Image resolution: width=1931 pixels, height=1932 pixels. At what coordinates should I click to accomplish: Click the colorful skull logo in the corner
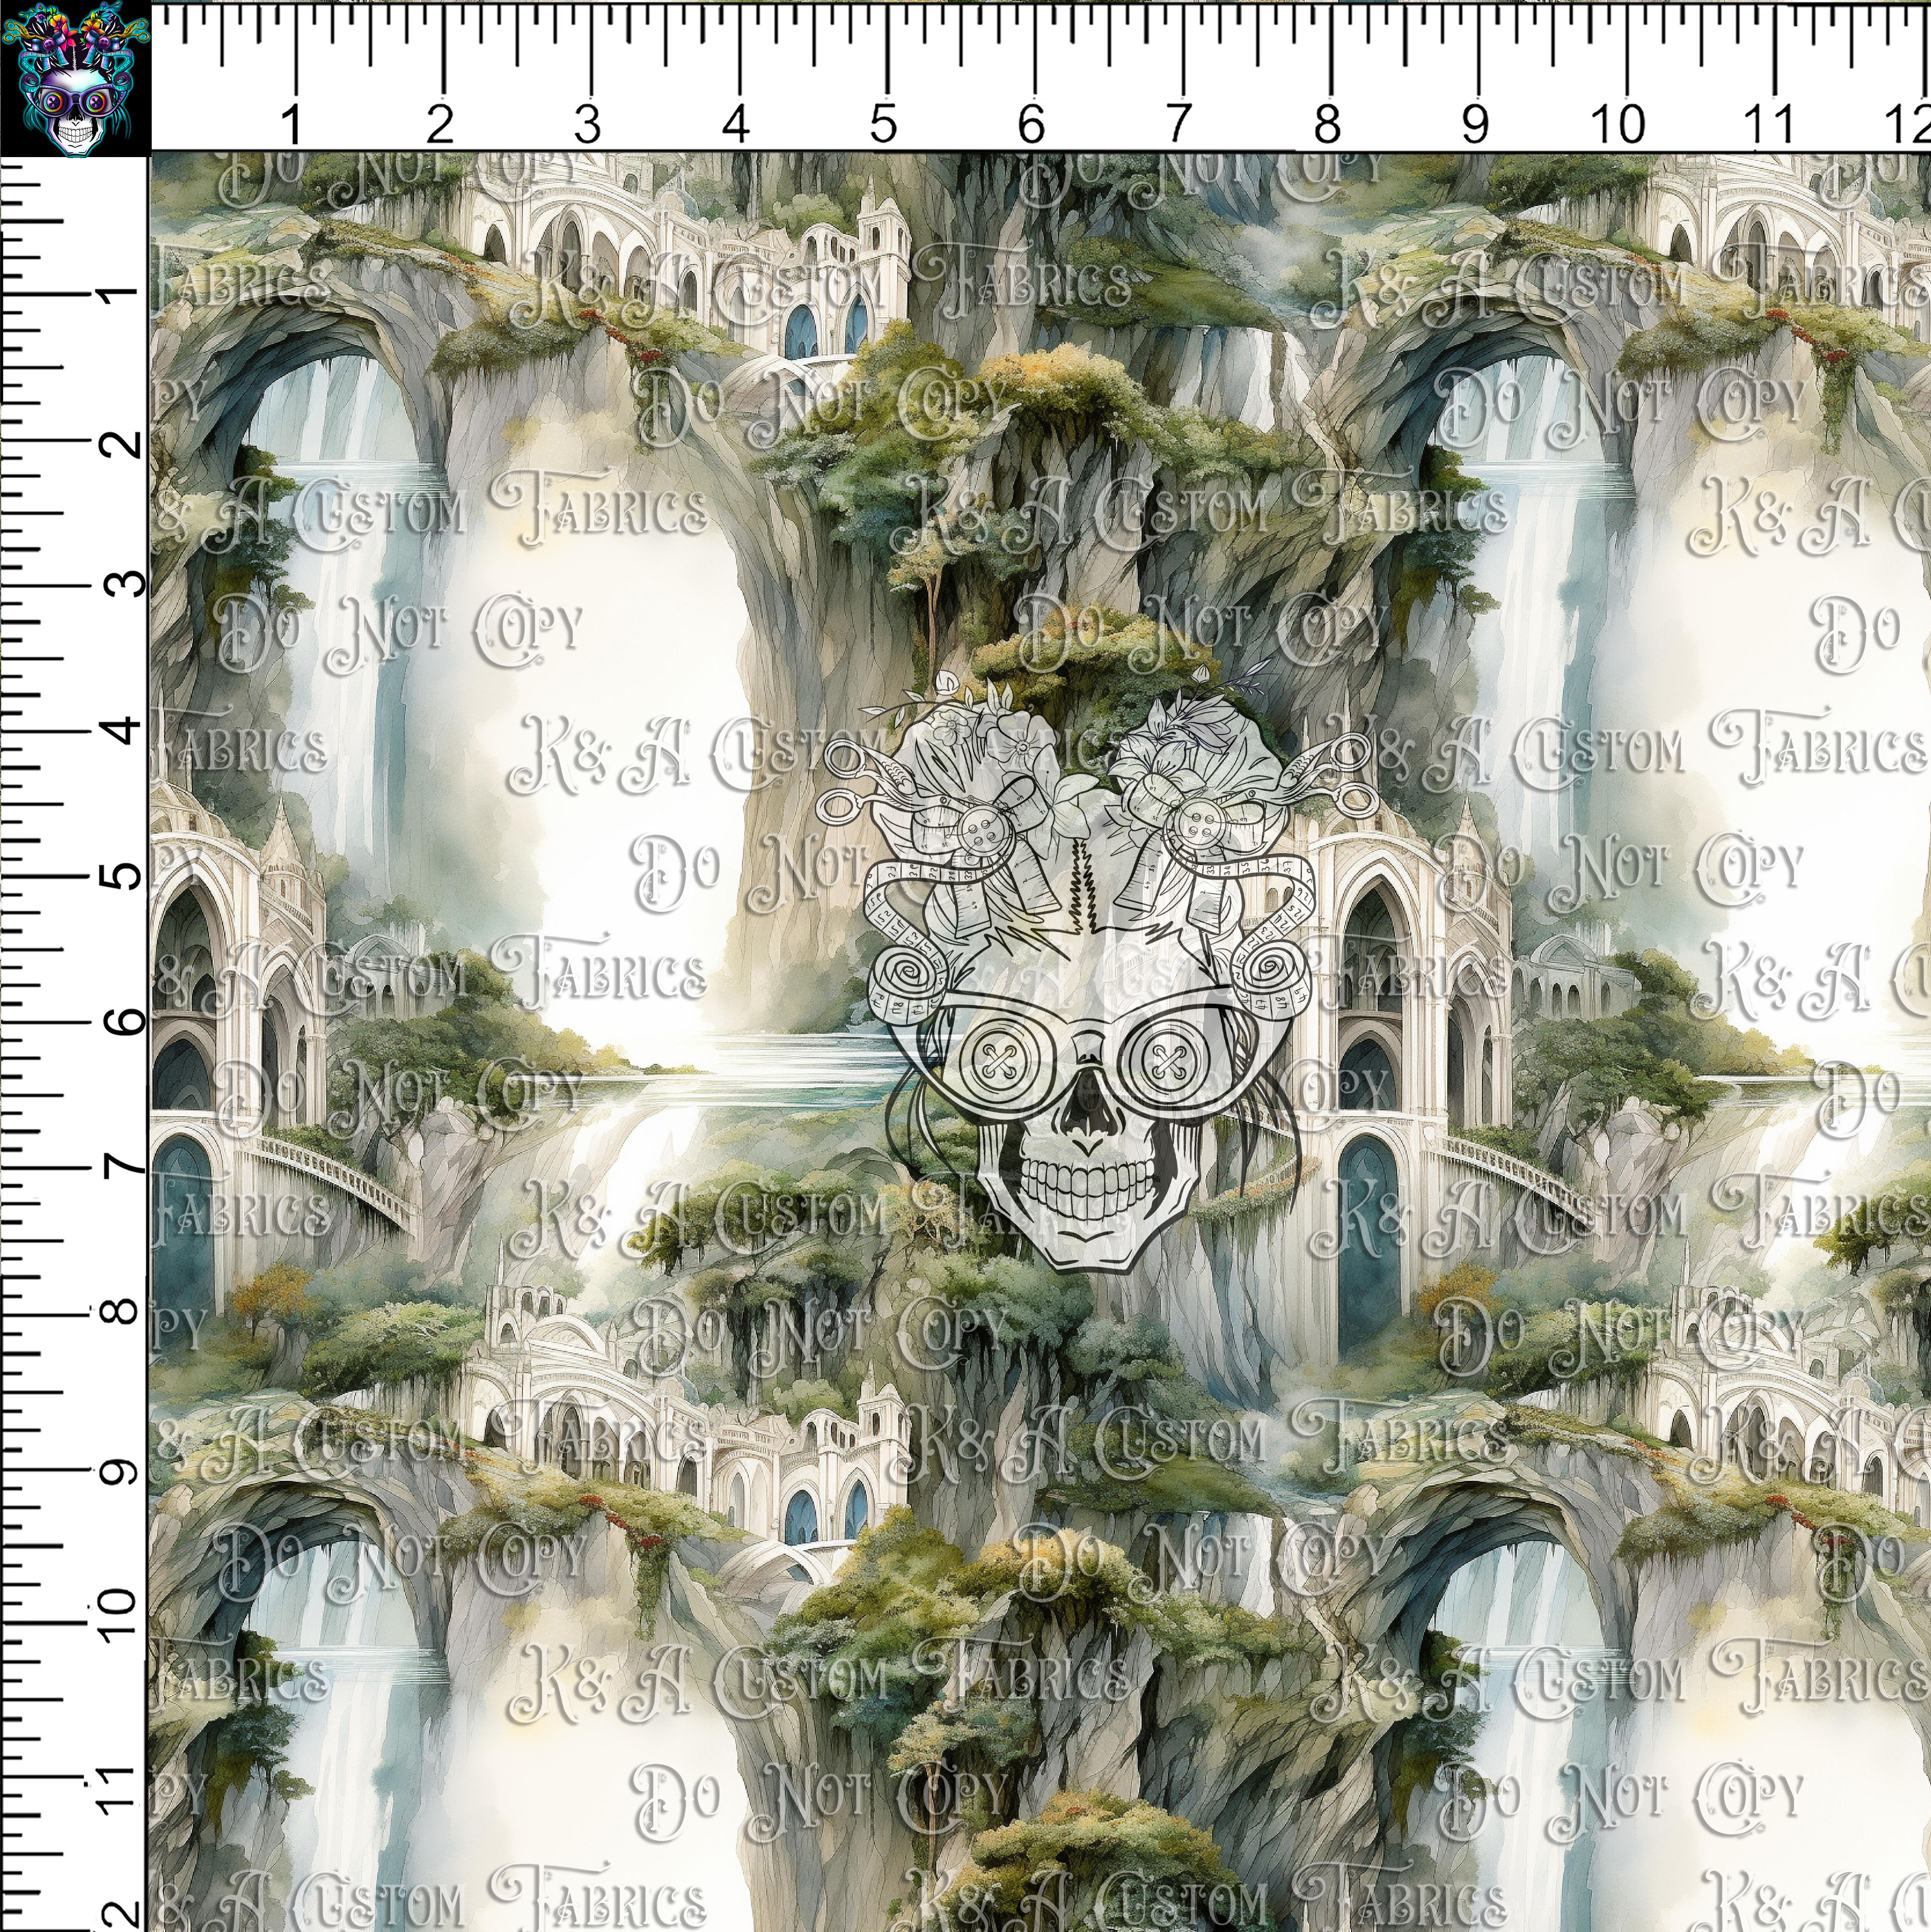(75, 79)
